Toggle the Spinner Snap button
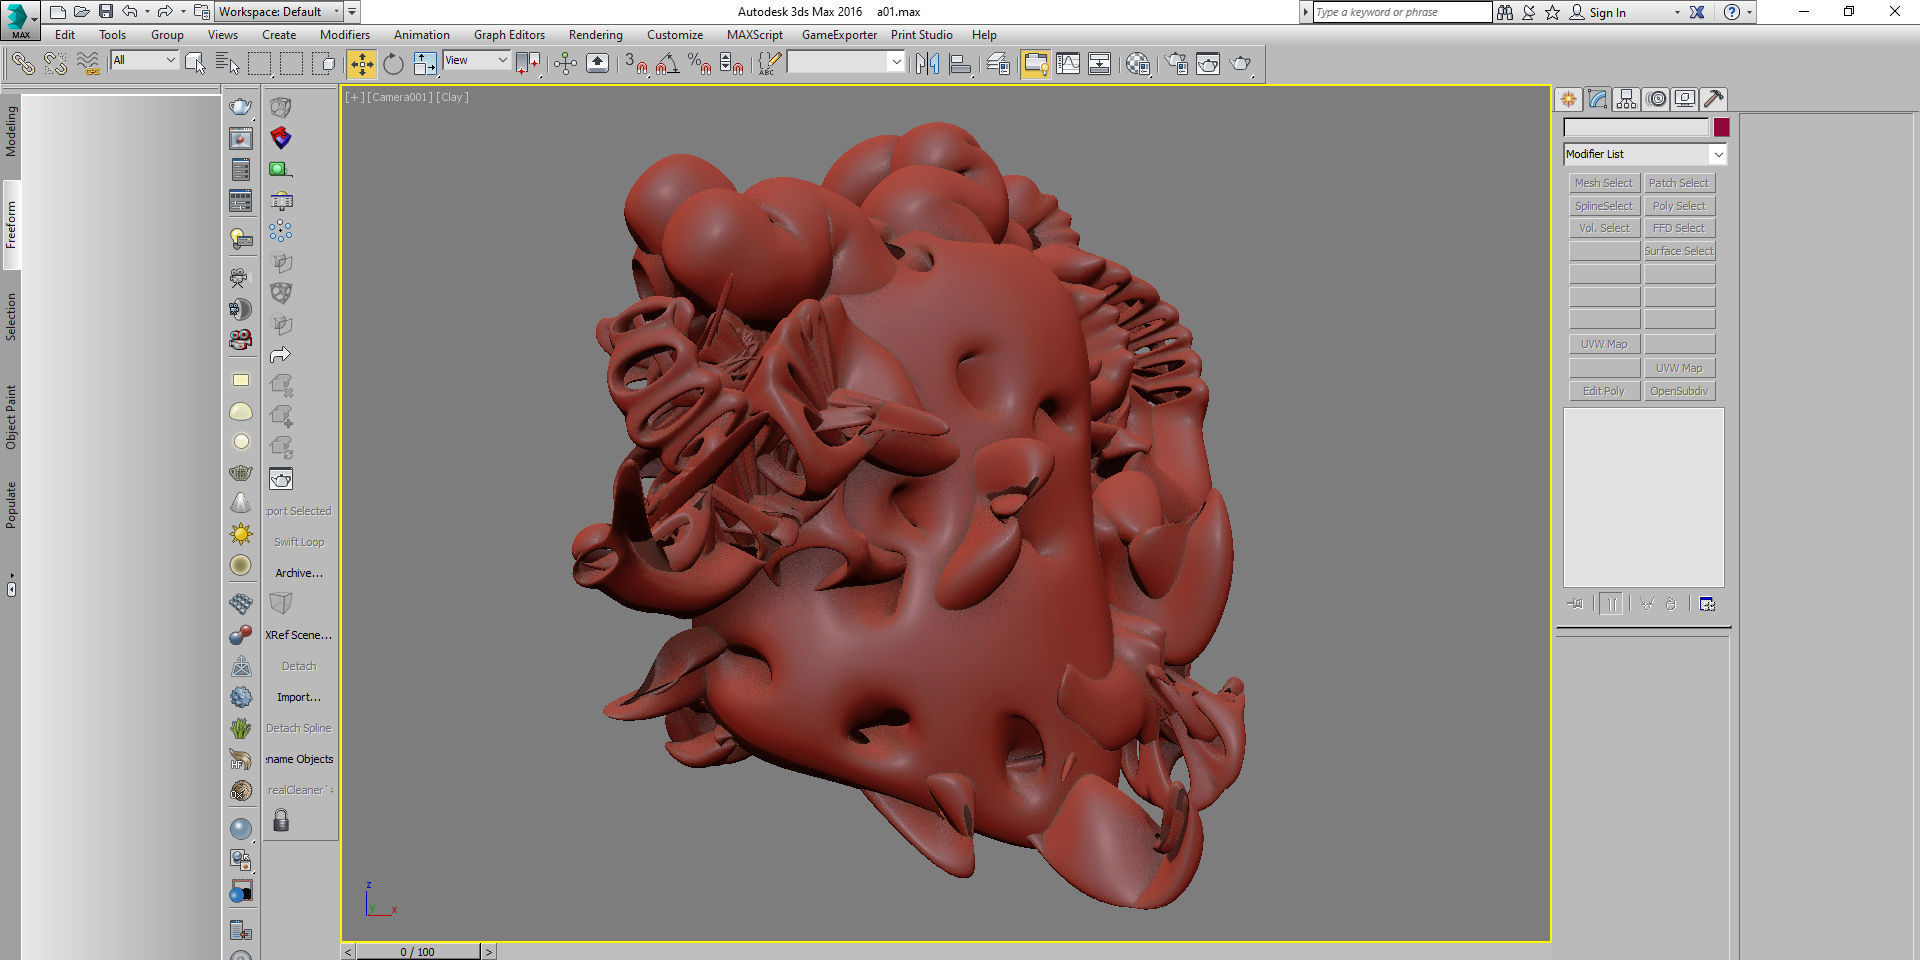 (732, 64)
